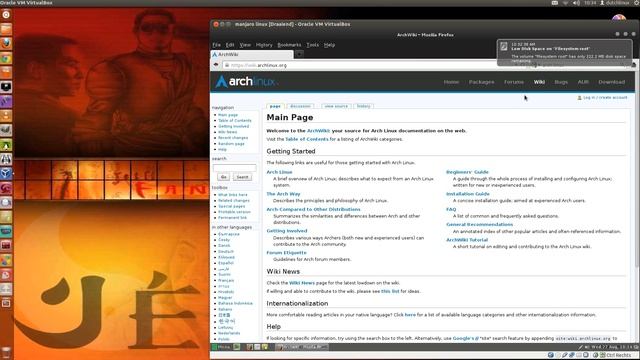Screen dimensions: 640x360
Task: Go to Home in Arch navbar
Action: 451,82
